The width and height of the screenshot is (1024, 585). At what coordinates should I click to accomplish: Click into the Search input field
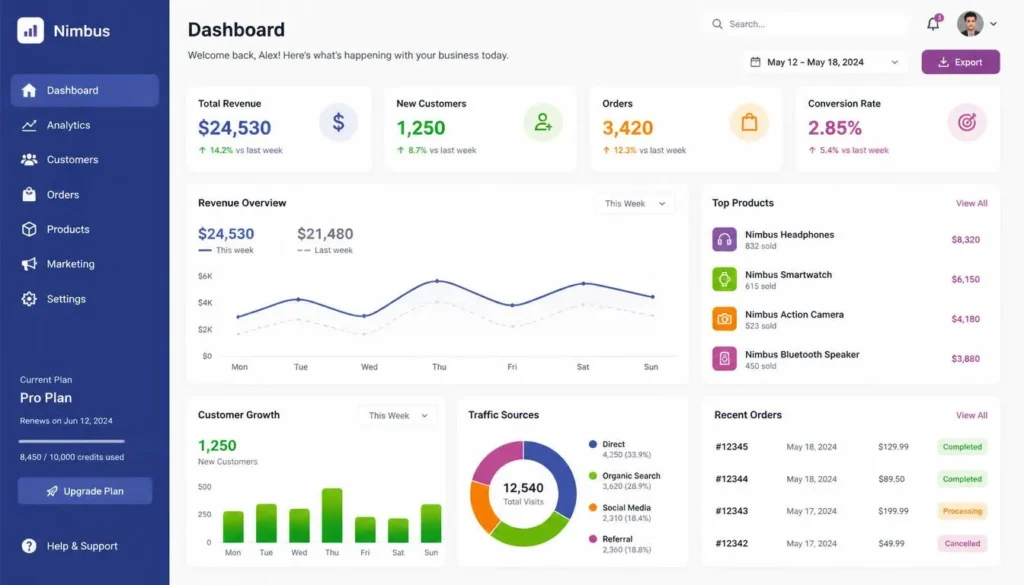point(807,24)
